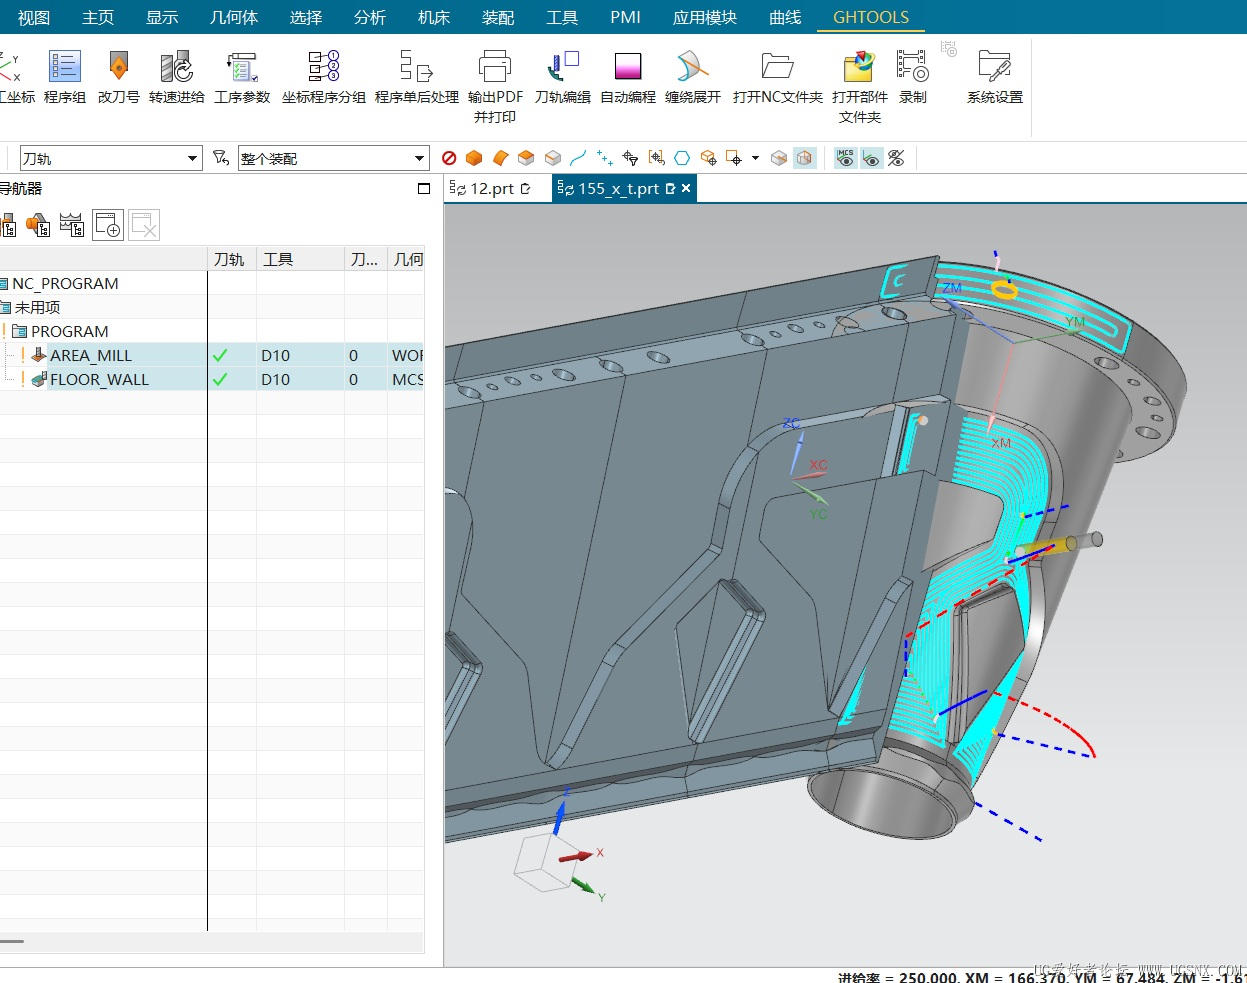
Task: Open the 刀轨编辑 toolpath editor
Action: 563,68
